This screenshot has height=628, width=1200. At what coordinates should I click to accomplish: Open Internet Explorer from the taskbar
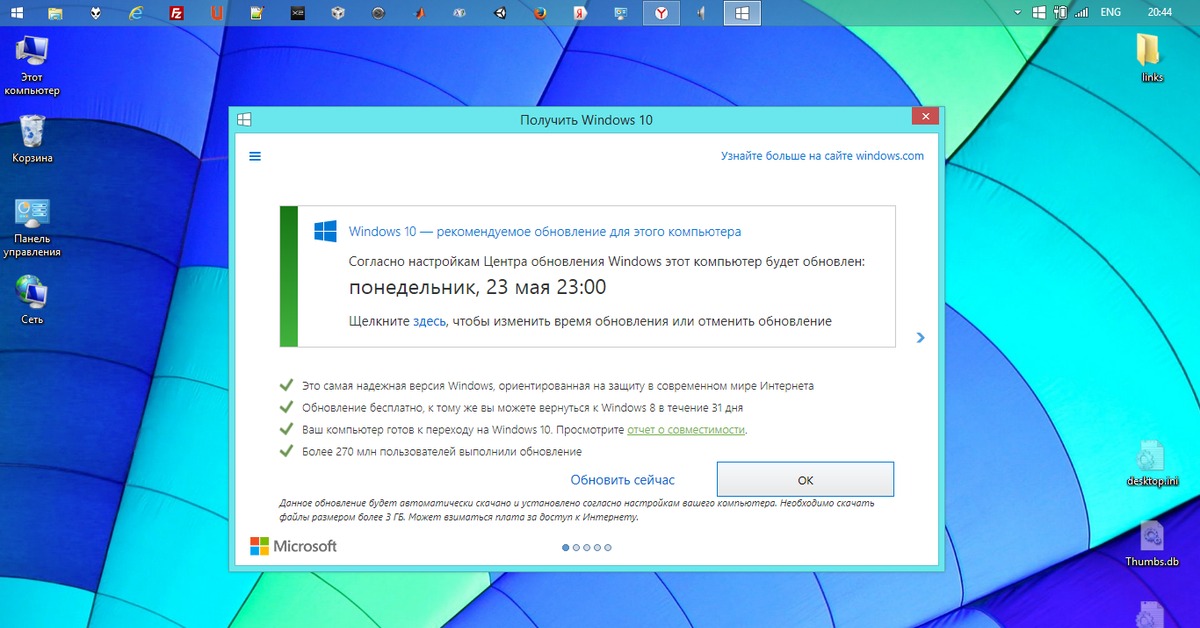[x=137, y=13]
